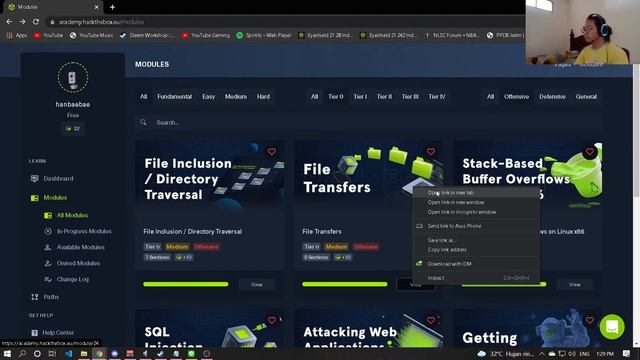Image resolution: width=640 pixels, height=360 pixels.
Task: Open Visual Studio Code from taskbar
Action: [x=69, y=353]
